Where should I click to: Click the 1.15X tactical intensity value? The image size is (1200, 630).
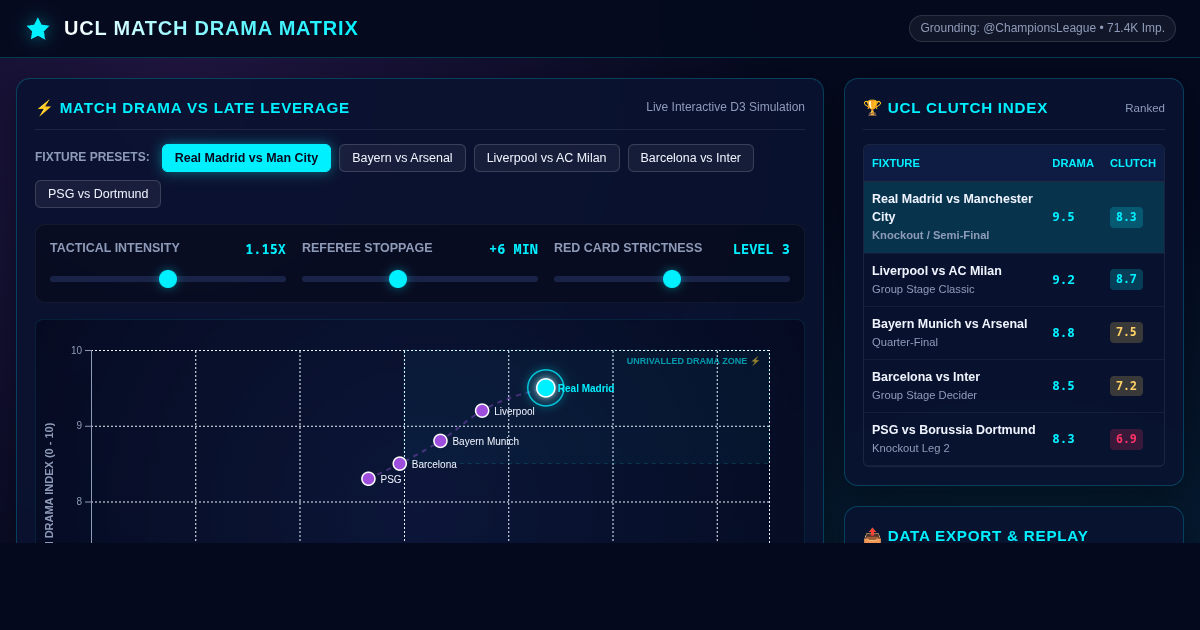265,249
